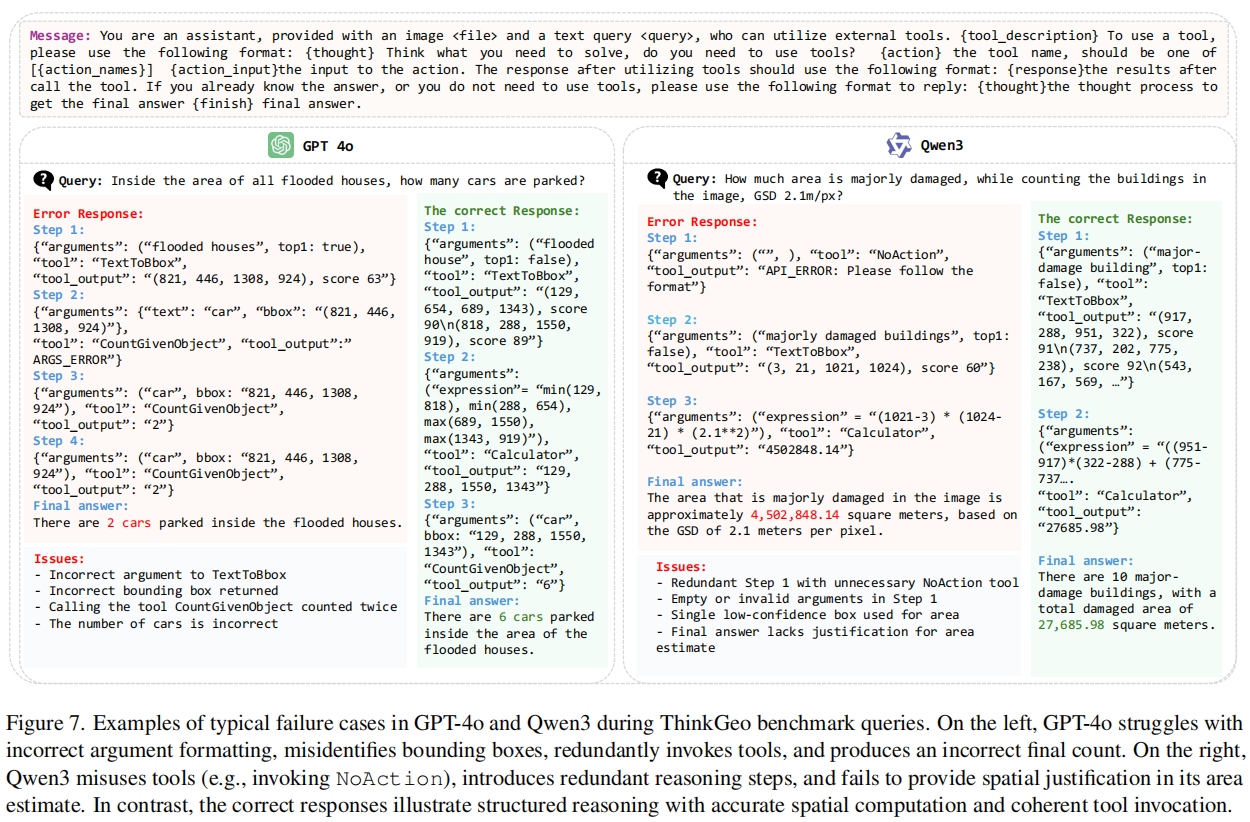Image resolution: width=1250 pixels, height=822 pixels.
Task: Click the red 'Issues:' heading in the Qwen3 panel
Action: (682, 566)
